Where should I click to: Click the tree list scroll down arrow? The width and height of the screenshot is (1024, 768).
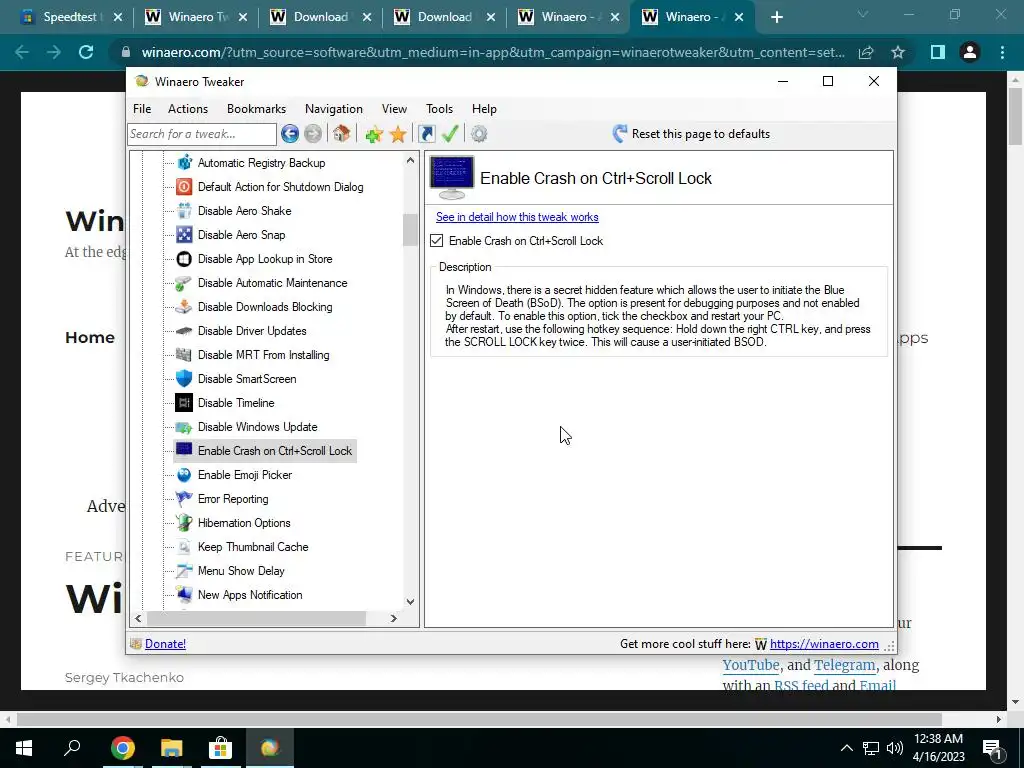click(410, 601)
